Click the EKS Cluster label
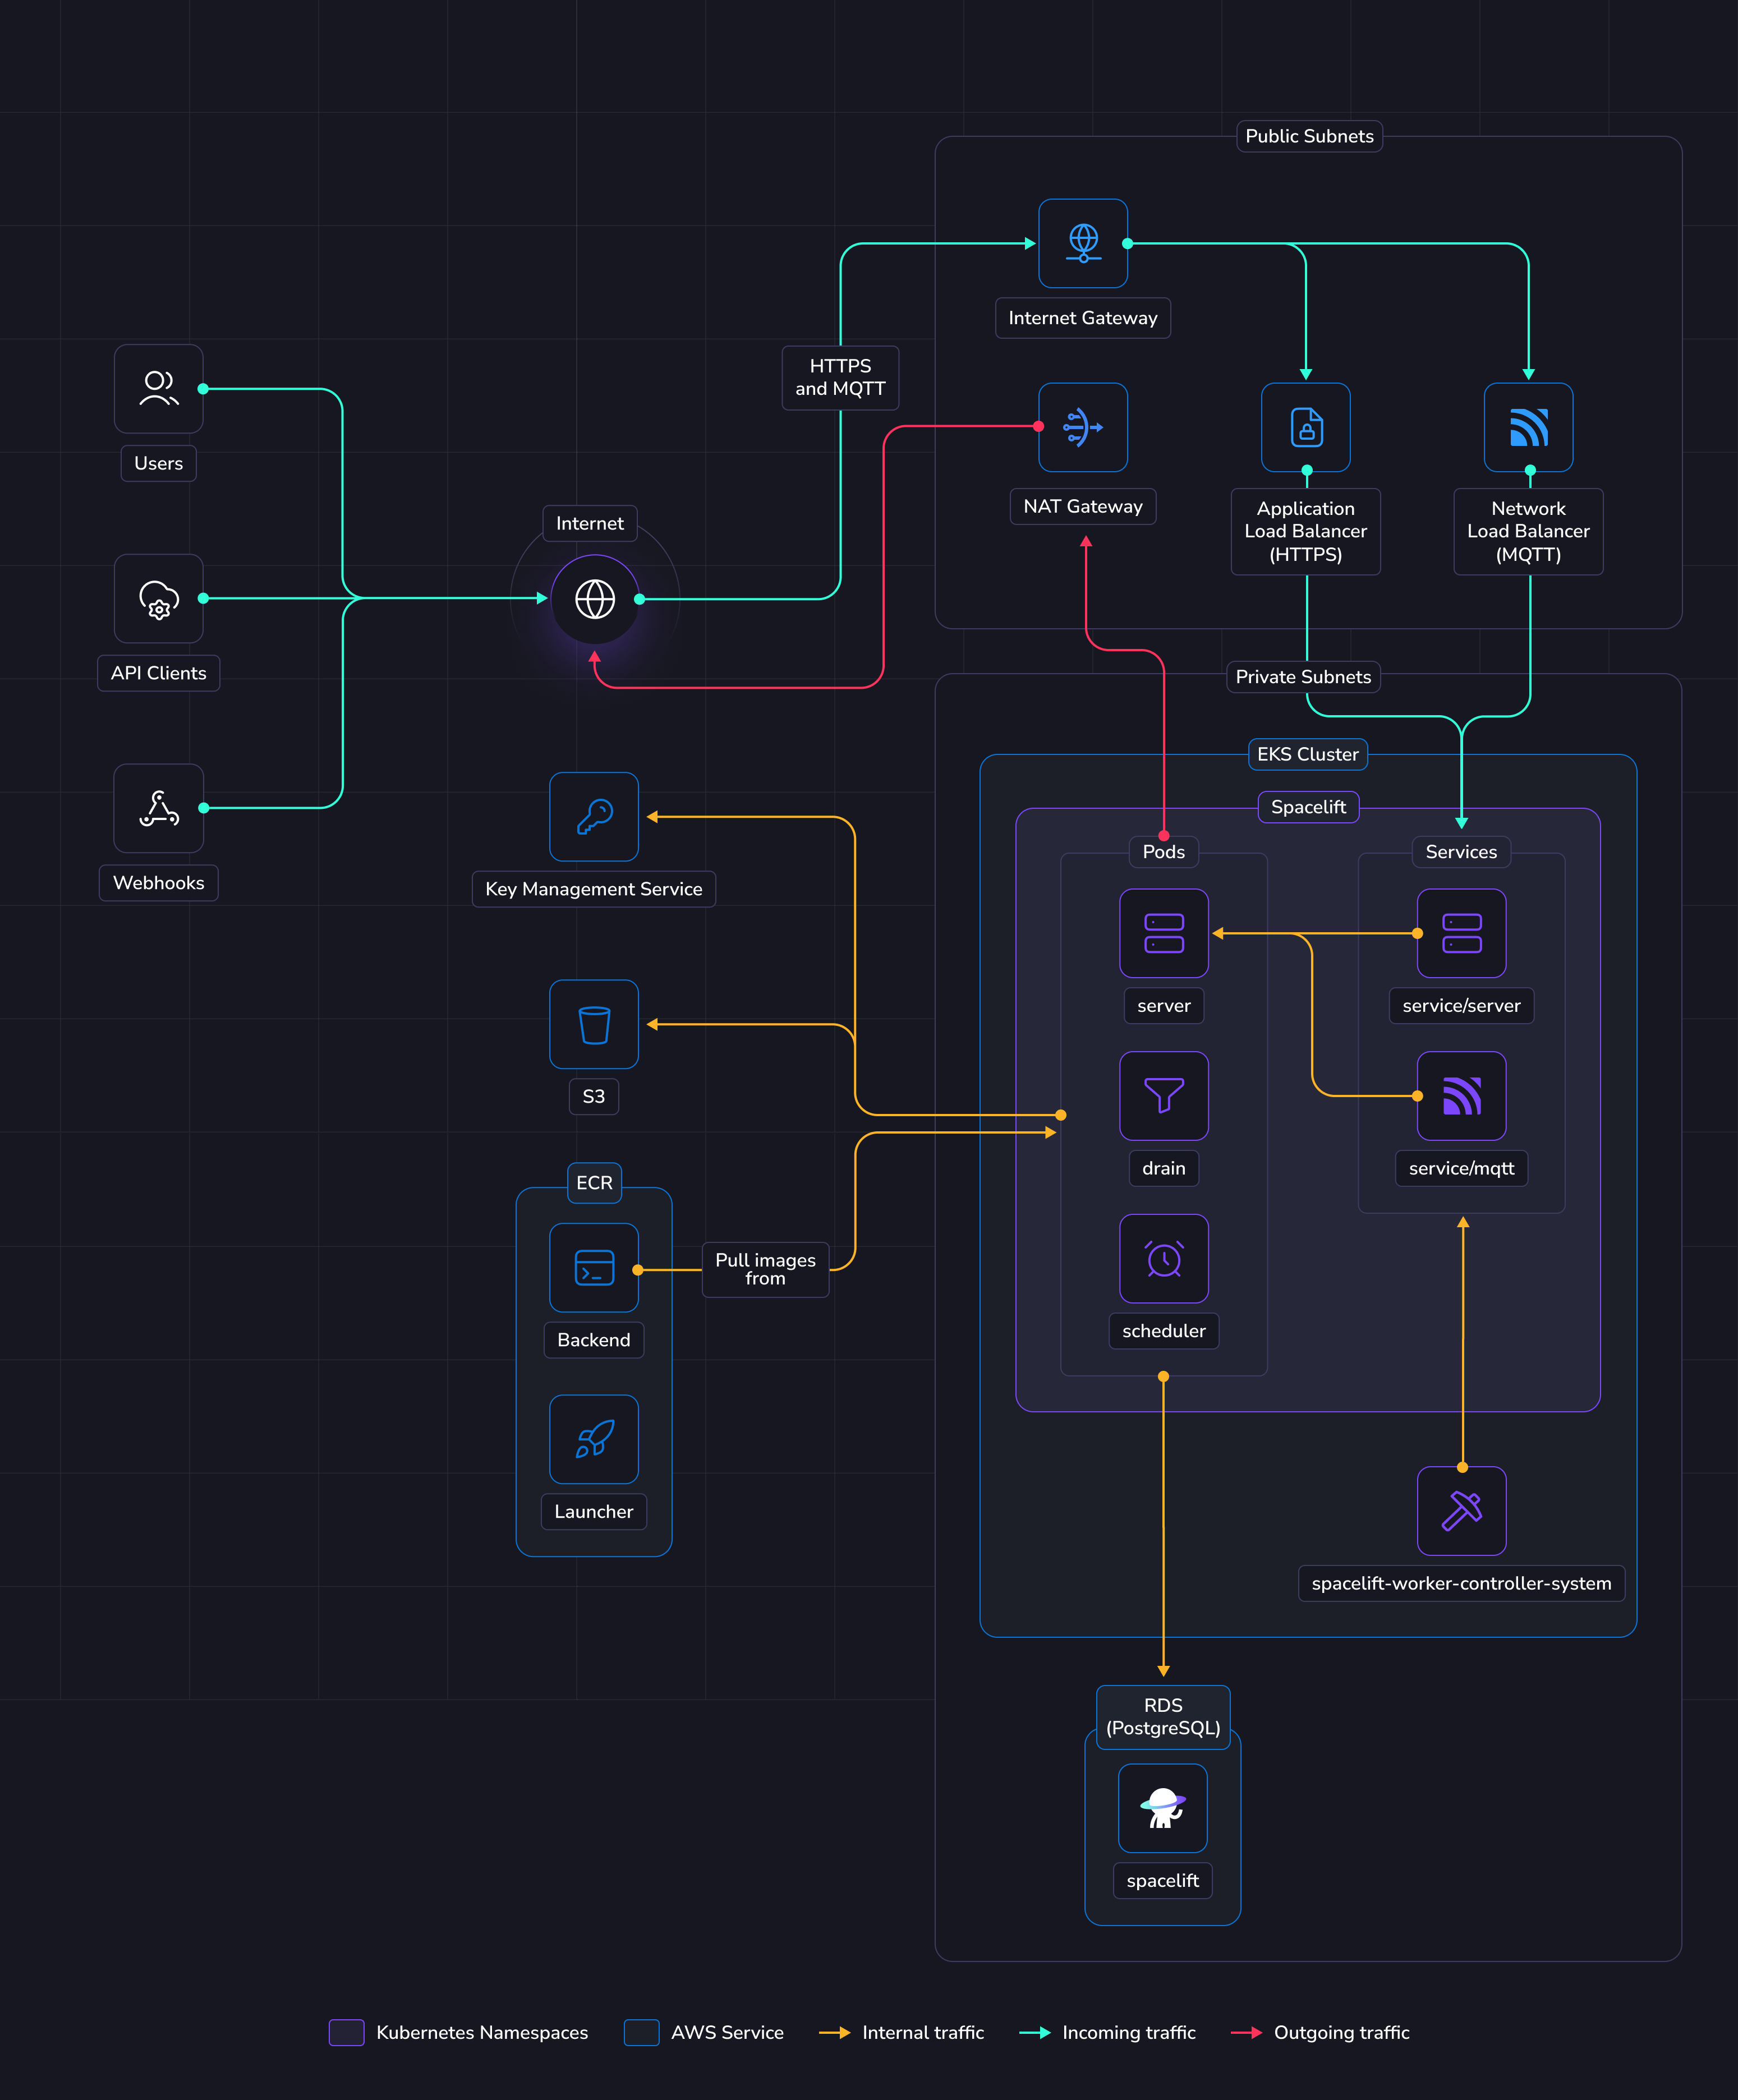This screenshot has width=1738, height=2100. 1307,754
